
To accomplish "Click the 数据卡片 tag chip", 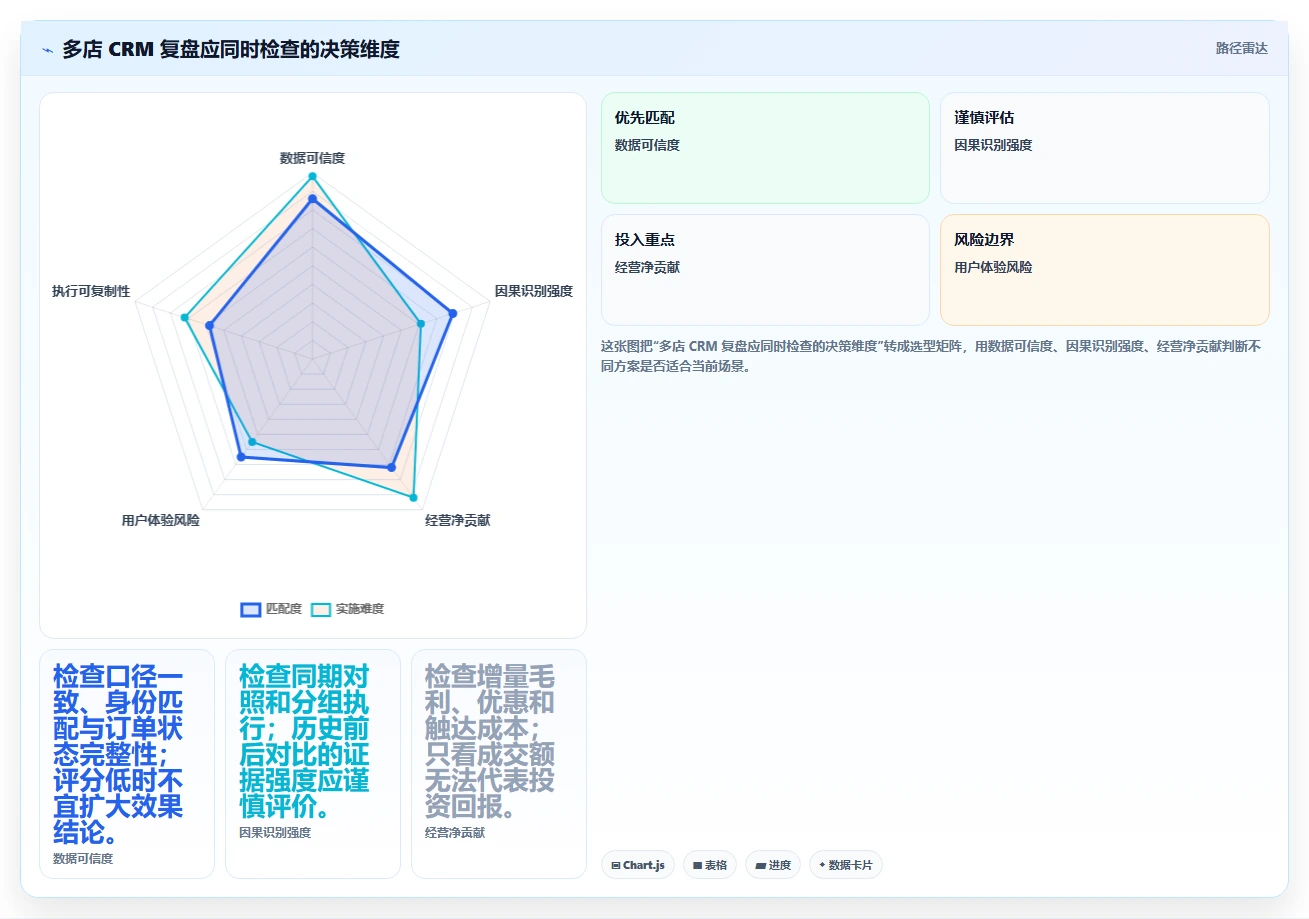I will pyautogui.click(x=846, y=865).
